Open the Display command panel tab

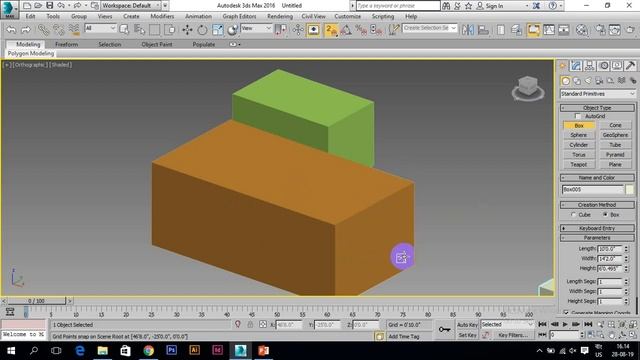[x=617, y=66]
